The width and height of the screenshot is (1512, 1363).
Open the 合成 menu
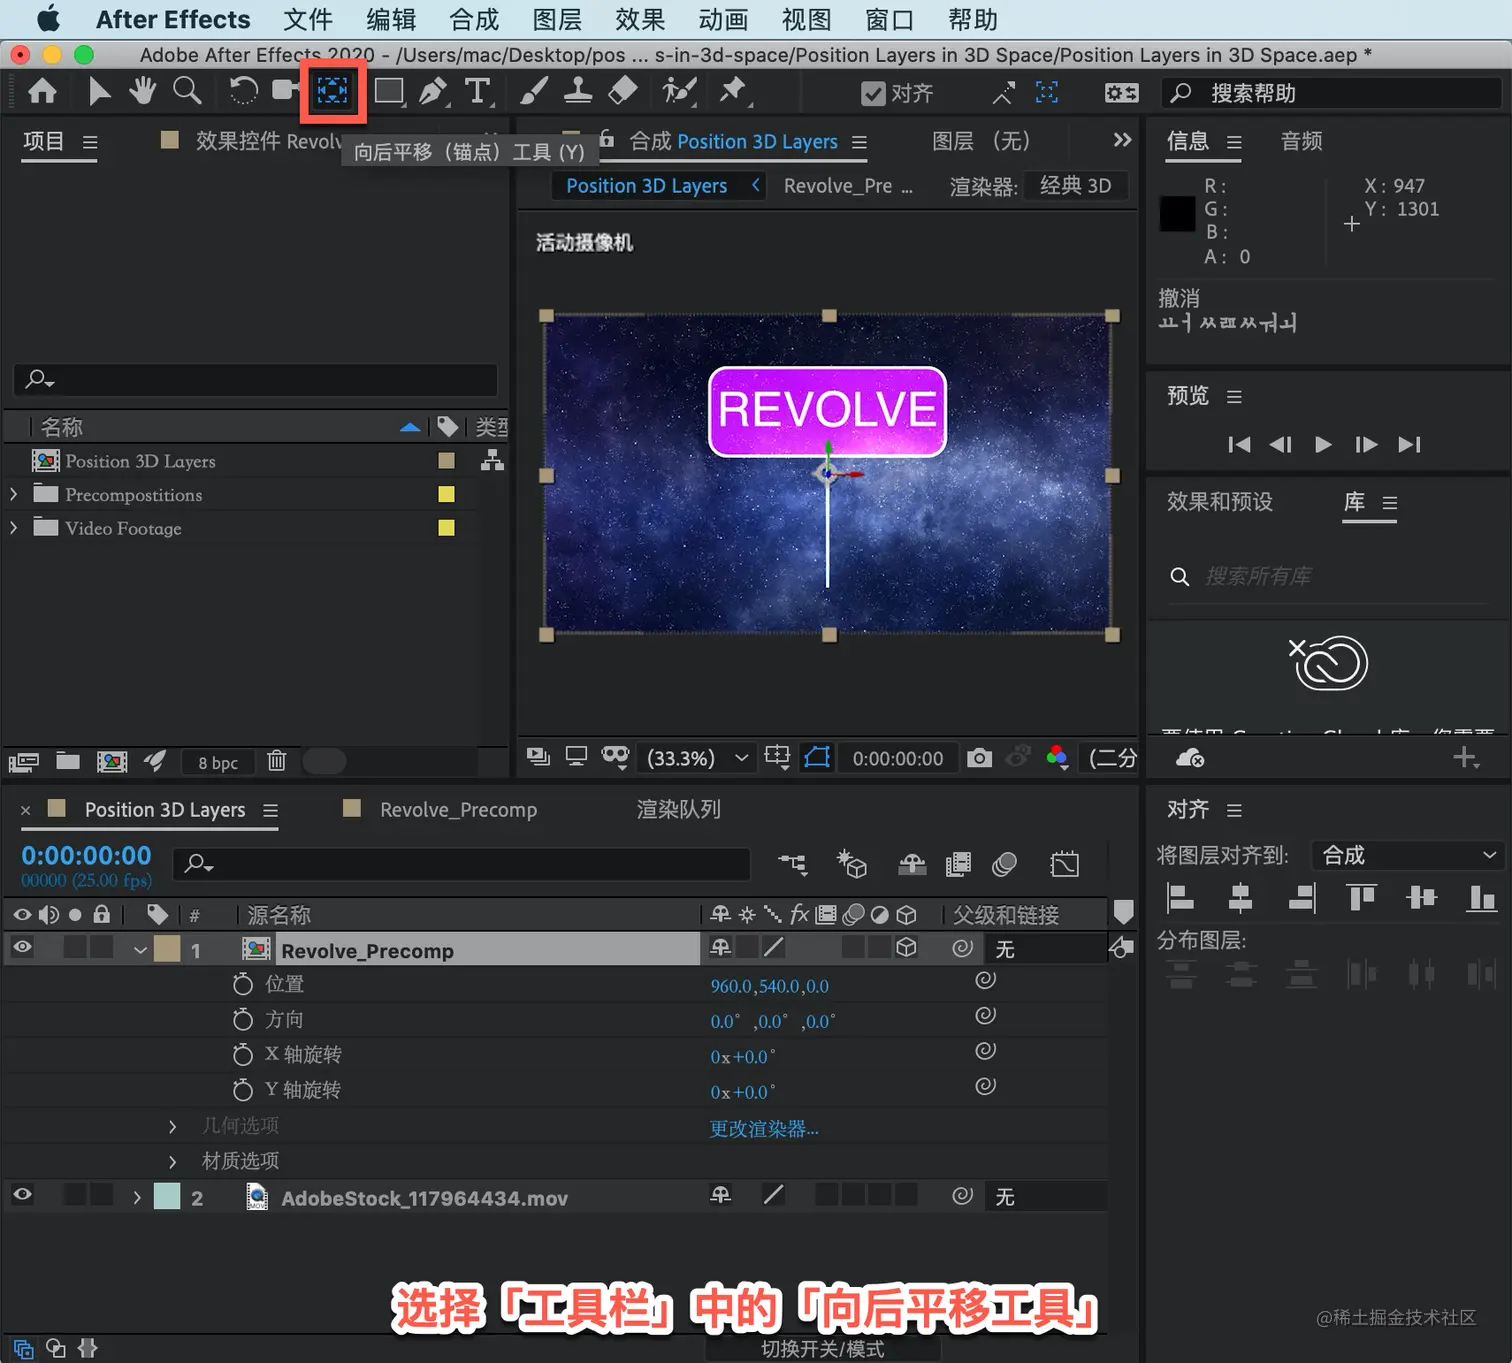(474, 20)
